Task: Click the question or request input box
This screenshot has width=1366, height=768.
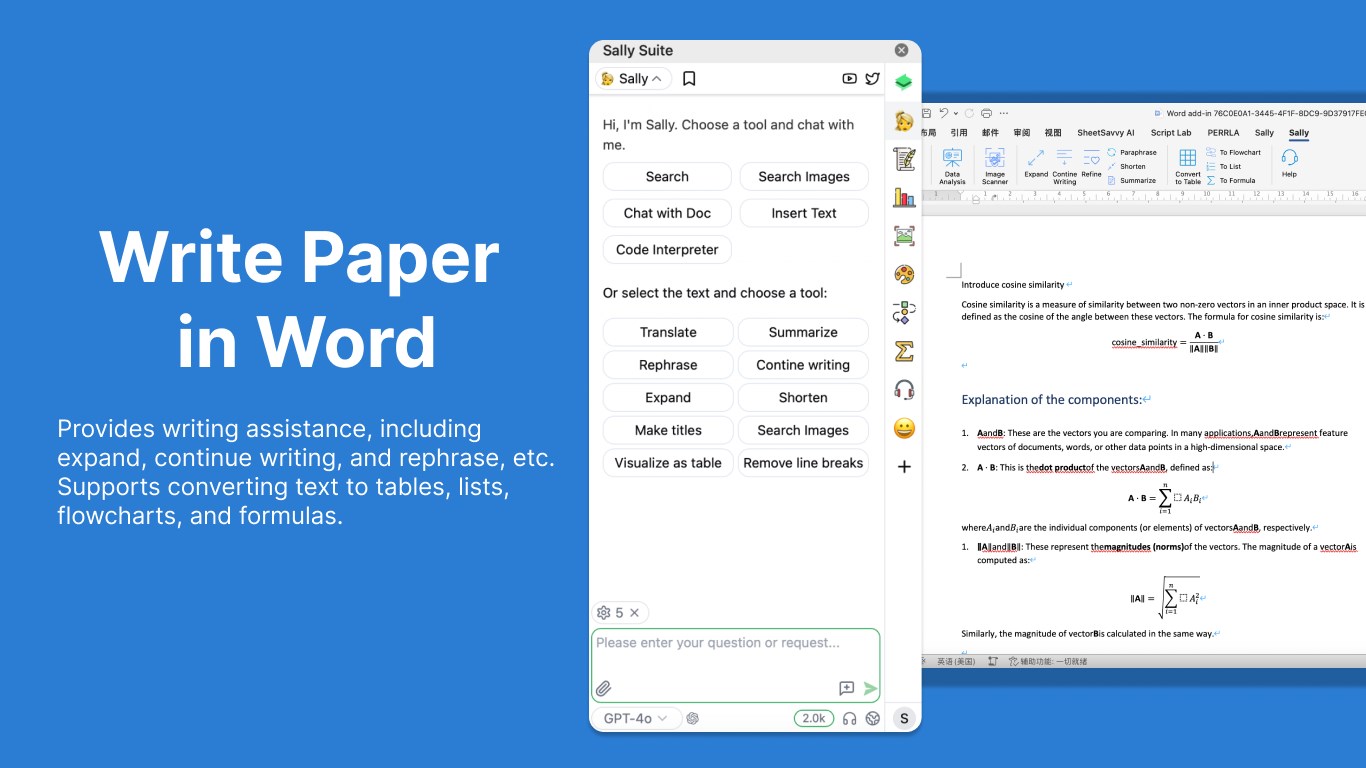Action: [x=735, y=665]
